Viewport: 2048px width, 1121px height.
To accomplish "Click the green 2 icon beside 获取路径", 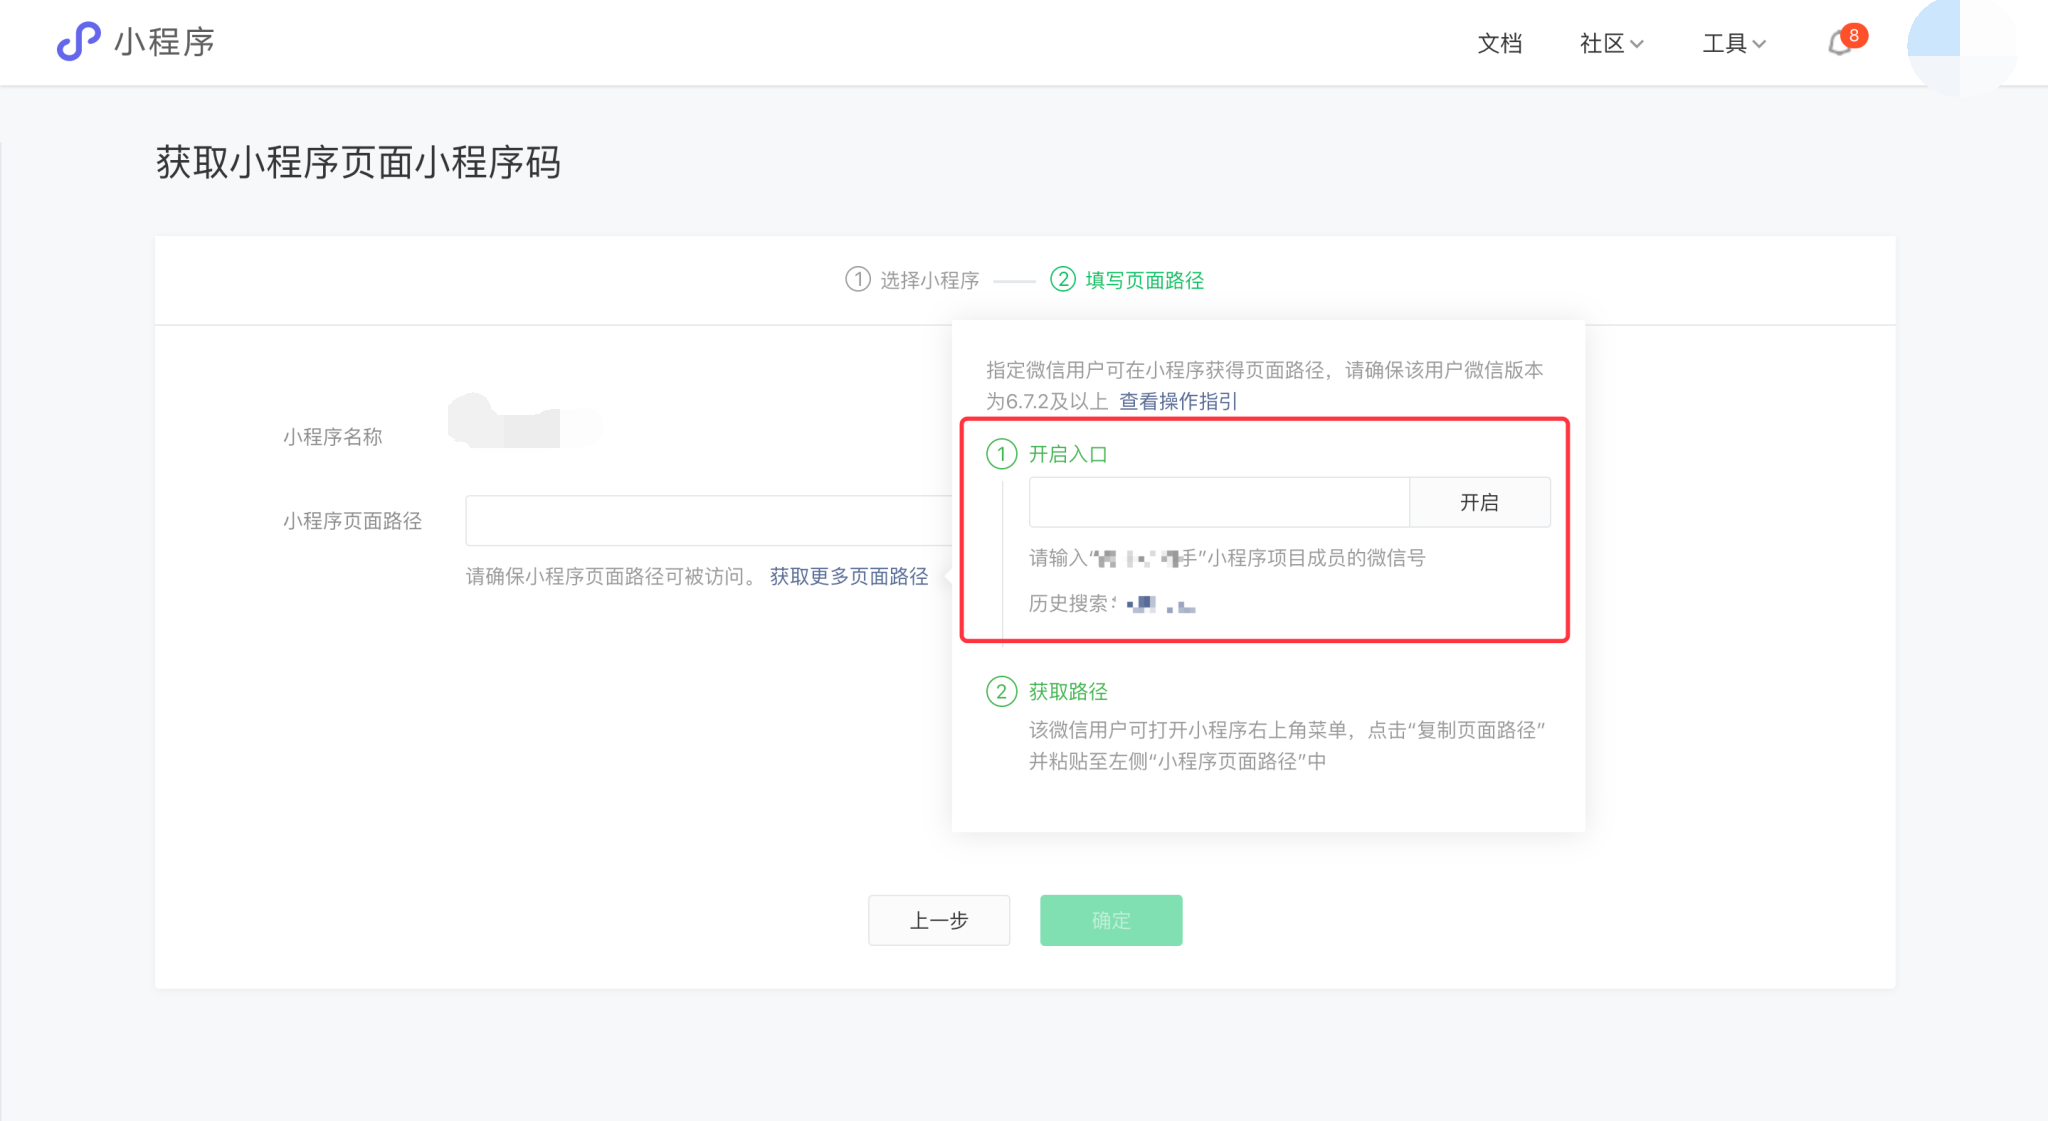I will (x=1001, y=691).
